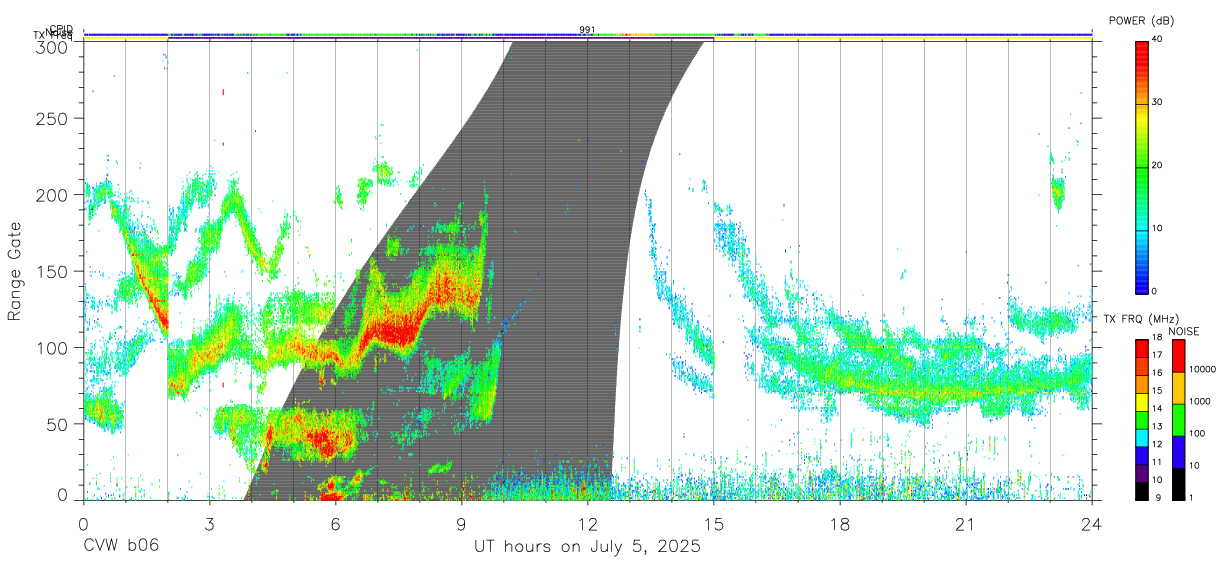Viewport: 1228px width, 567px height.
Task: Pick the black bottom swatch of the noise bar
Action: [1178, 484]
